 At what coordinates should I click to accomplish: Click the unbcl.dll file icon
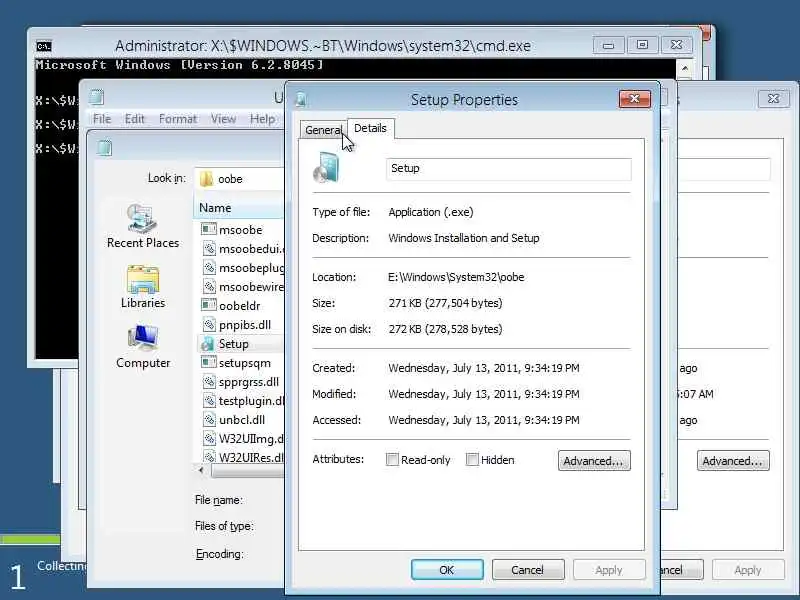(x=209, y=419)
